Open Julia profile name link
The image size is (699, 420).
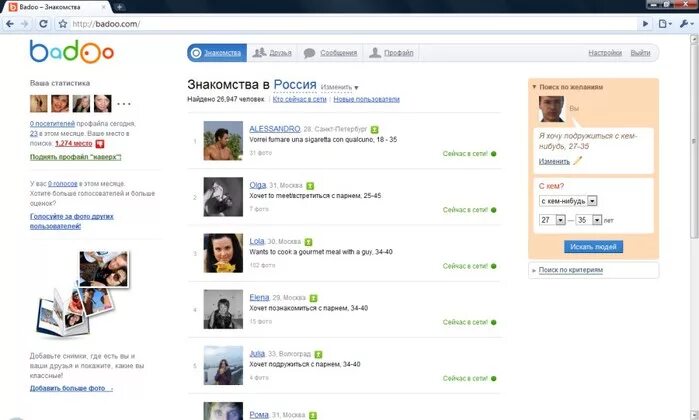[257, 354]
